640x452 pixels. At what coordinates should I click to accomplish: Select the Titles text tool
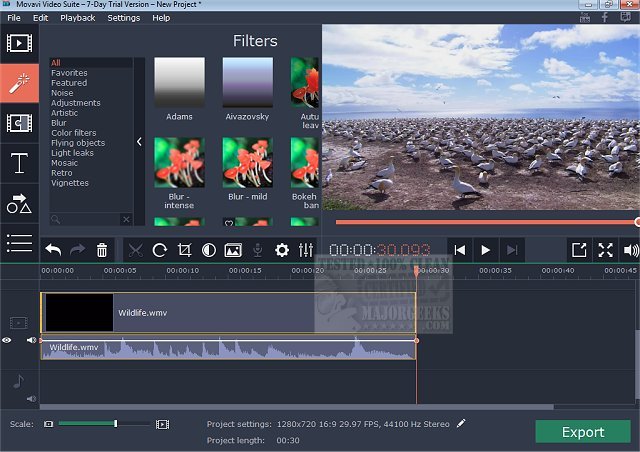tap(19, 164)
